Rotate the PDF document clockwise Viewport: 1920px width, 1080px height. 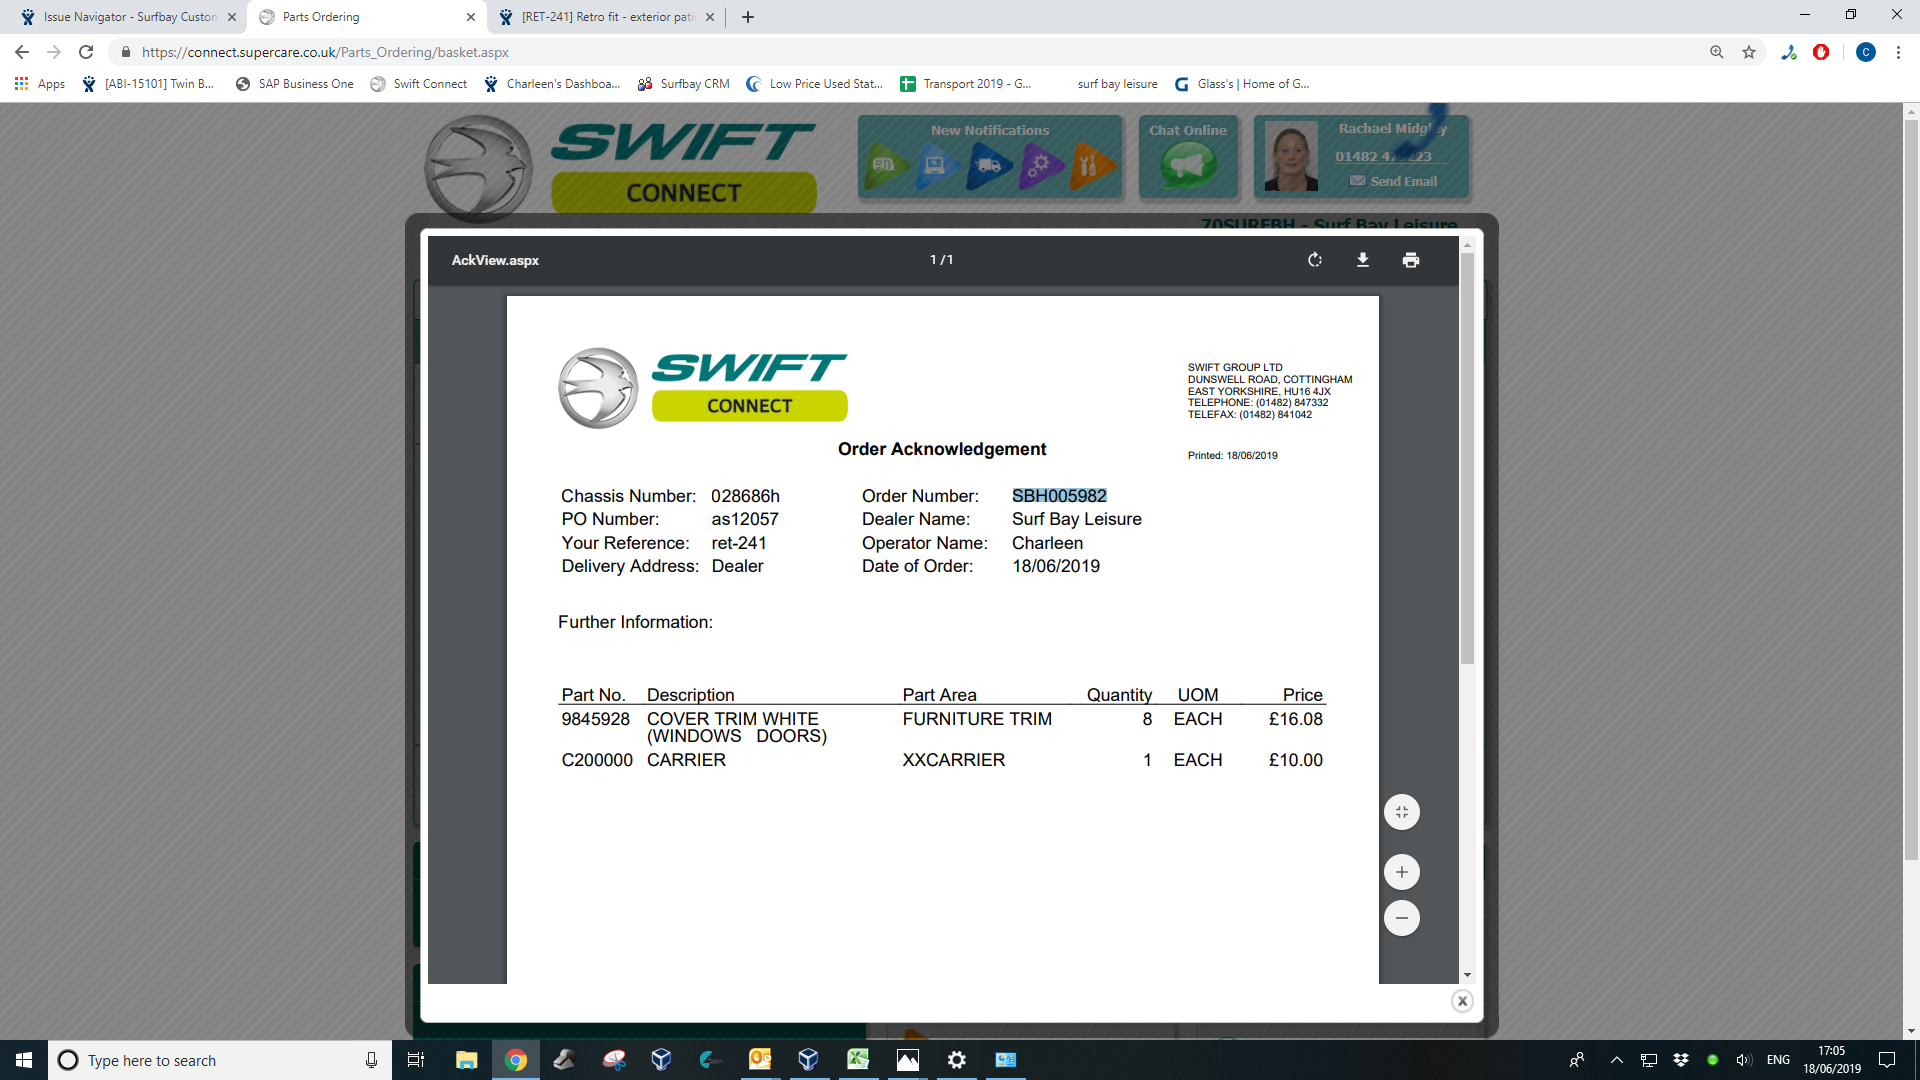coord(1315,260)
